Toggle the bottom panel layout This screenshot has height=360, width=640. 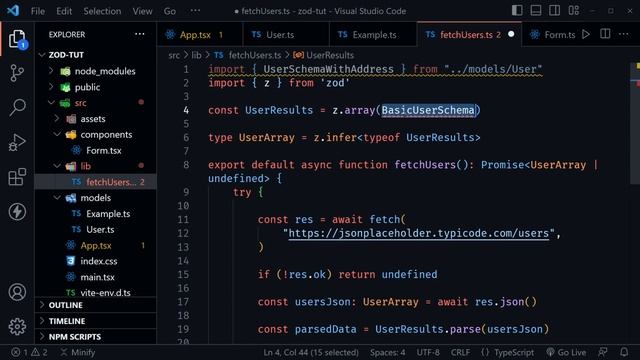coord(536,11)
